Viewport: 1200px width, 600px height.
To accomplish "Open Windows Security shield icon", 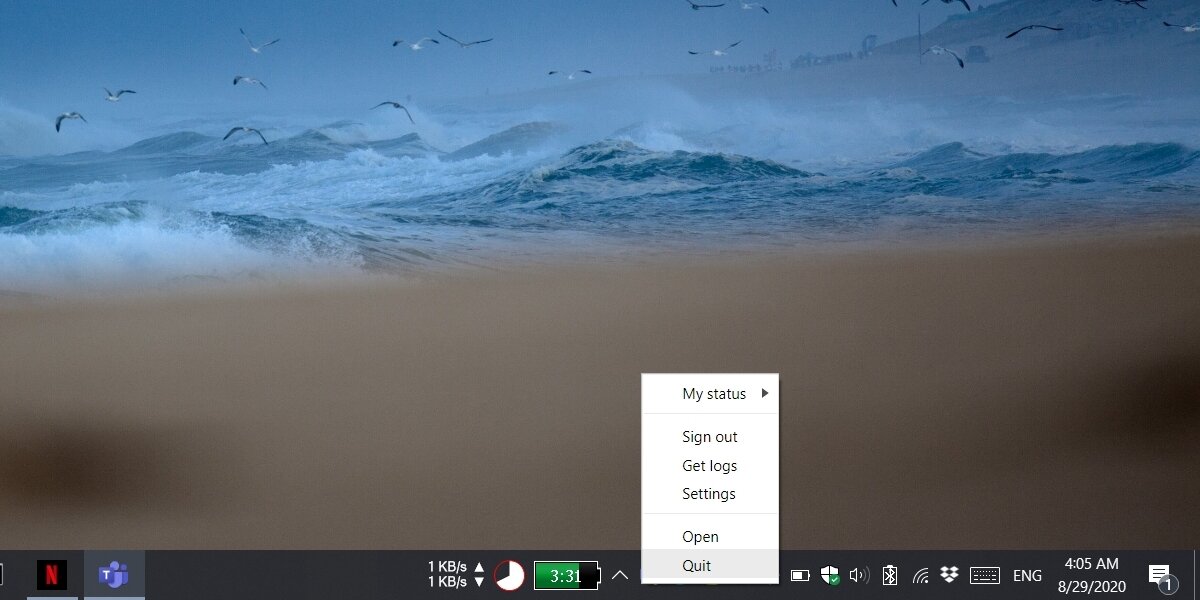I will pos(829,575).
